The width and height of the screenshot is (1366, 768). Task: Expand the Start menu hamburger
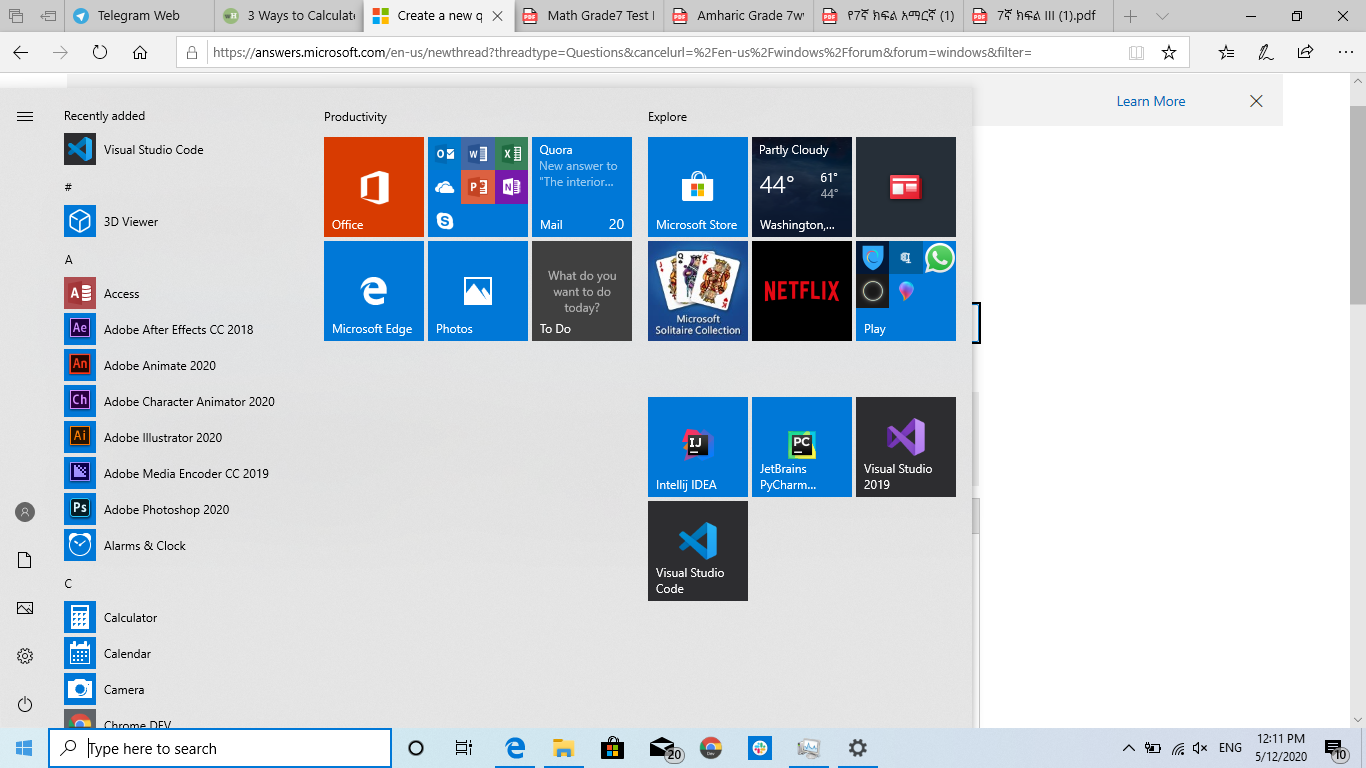[x=25, y=117]
